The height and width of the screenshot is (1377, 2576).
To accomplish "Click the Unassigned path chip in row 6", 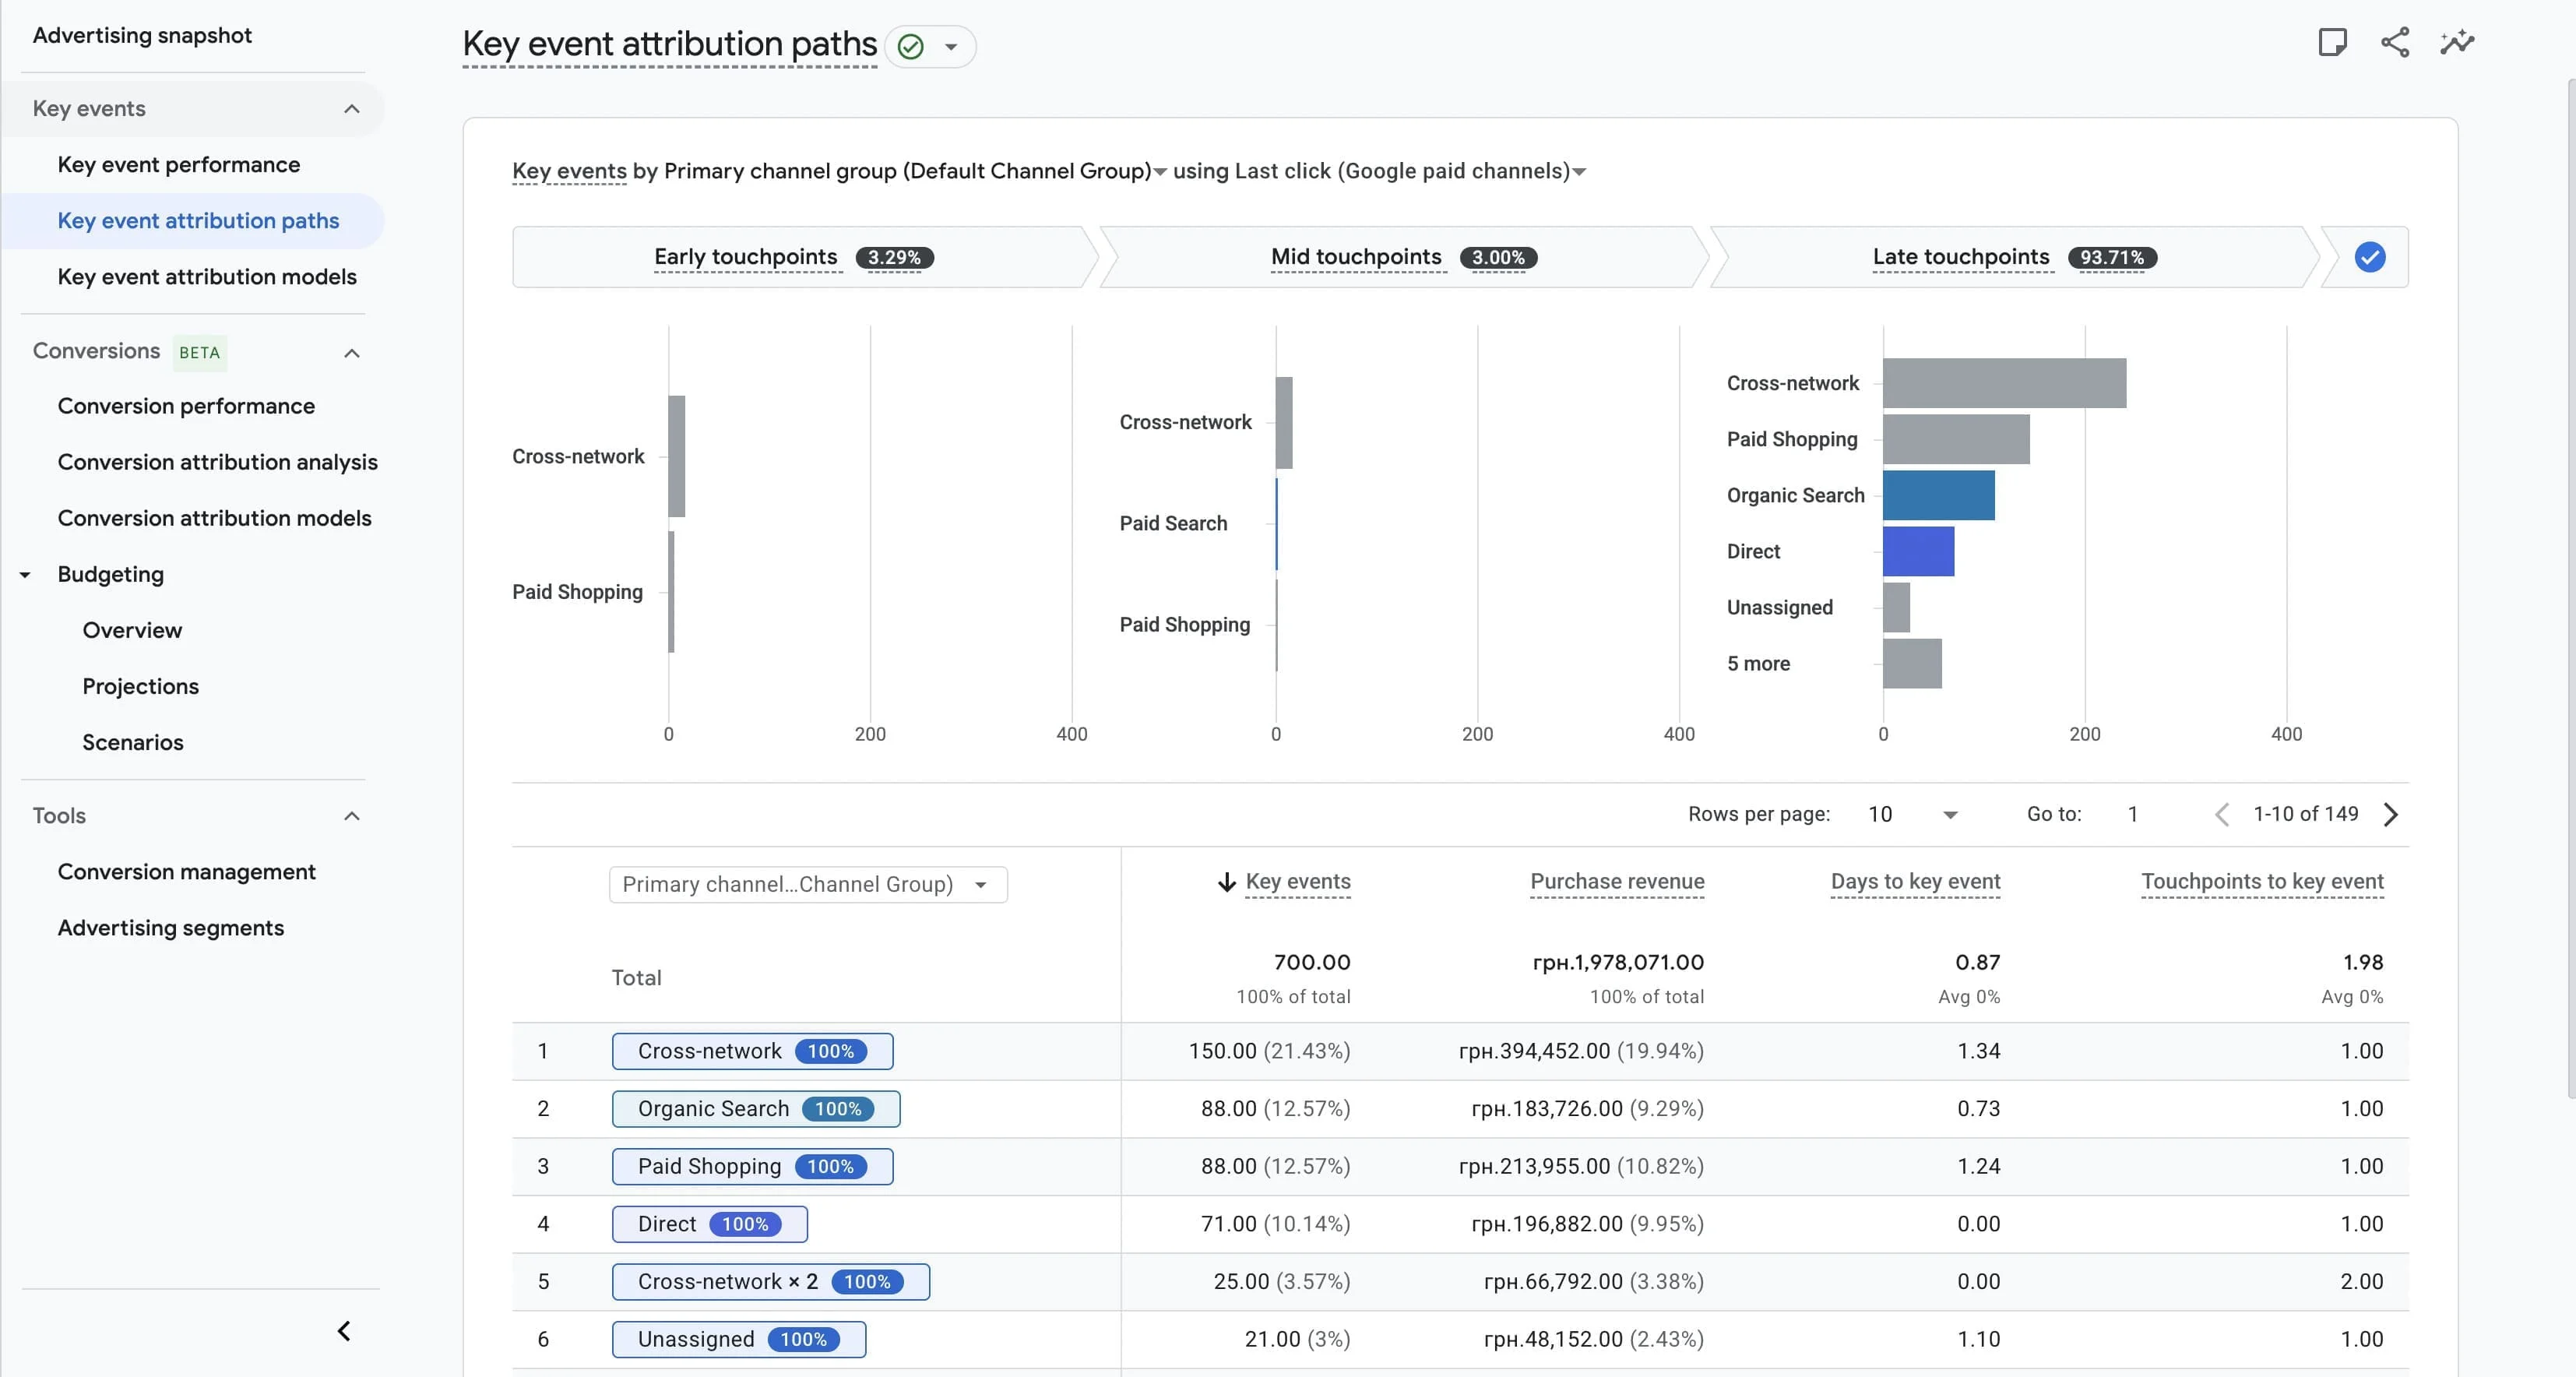I will (738, 1339).
